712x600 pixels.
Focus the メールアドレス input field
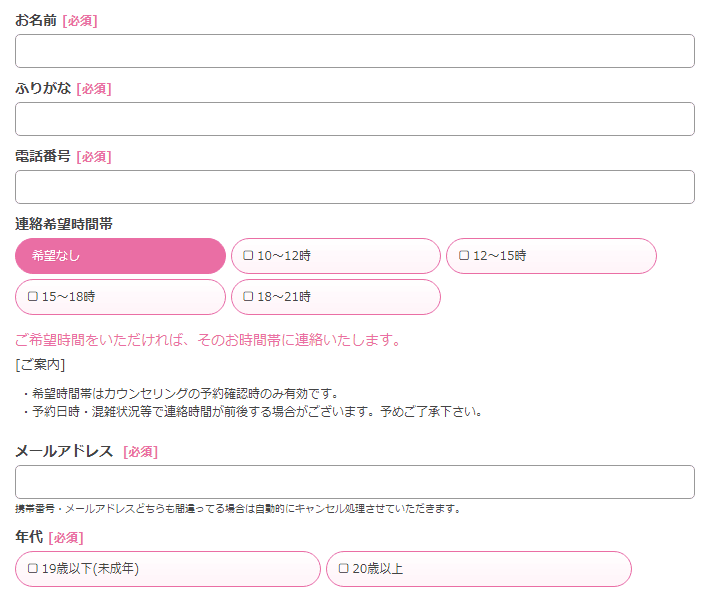tap(354, 482)
